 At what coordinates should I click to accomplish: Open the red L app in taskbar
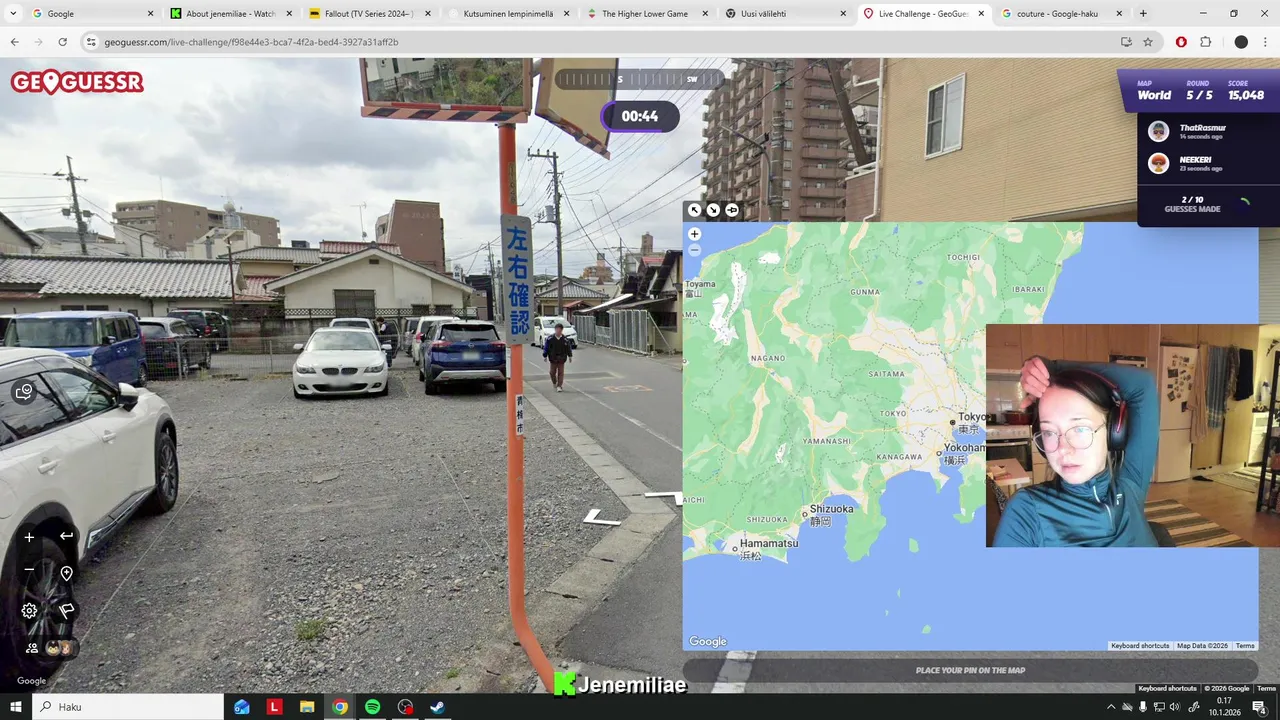274,707
